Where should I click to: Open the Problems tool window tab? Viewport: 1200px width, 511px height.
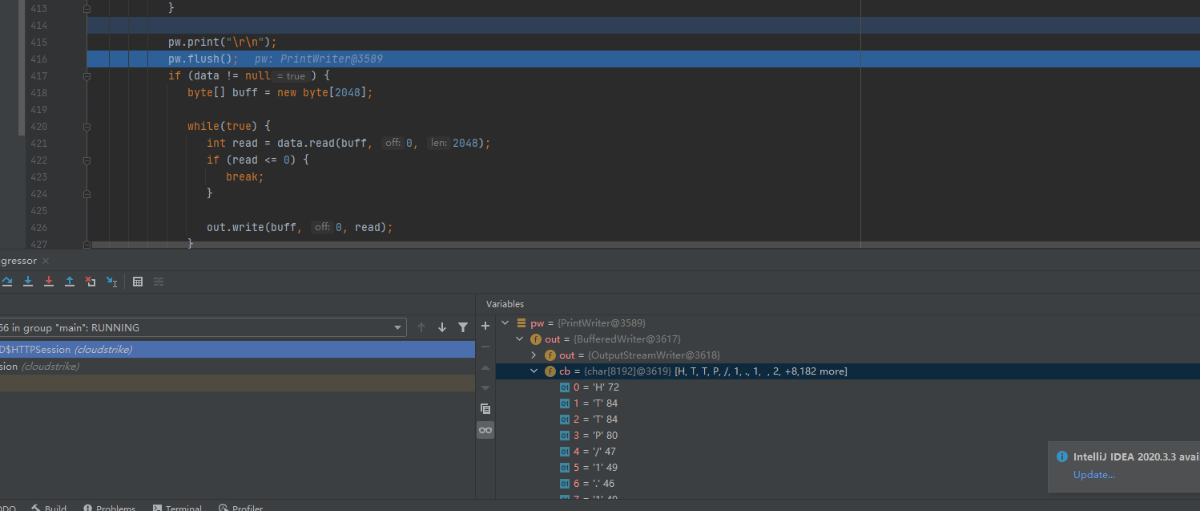(109, 508)
